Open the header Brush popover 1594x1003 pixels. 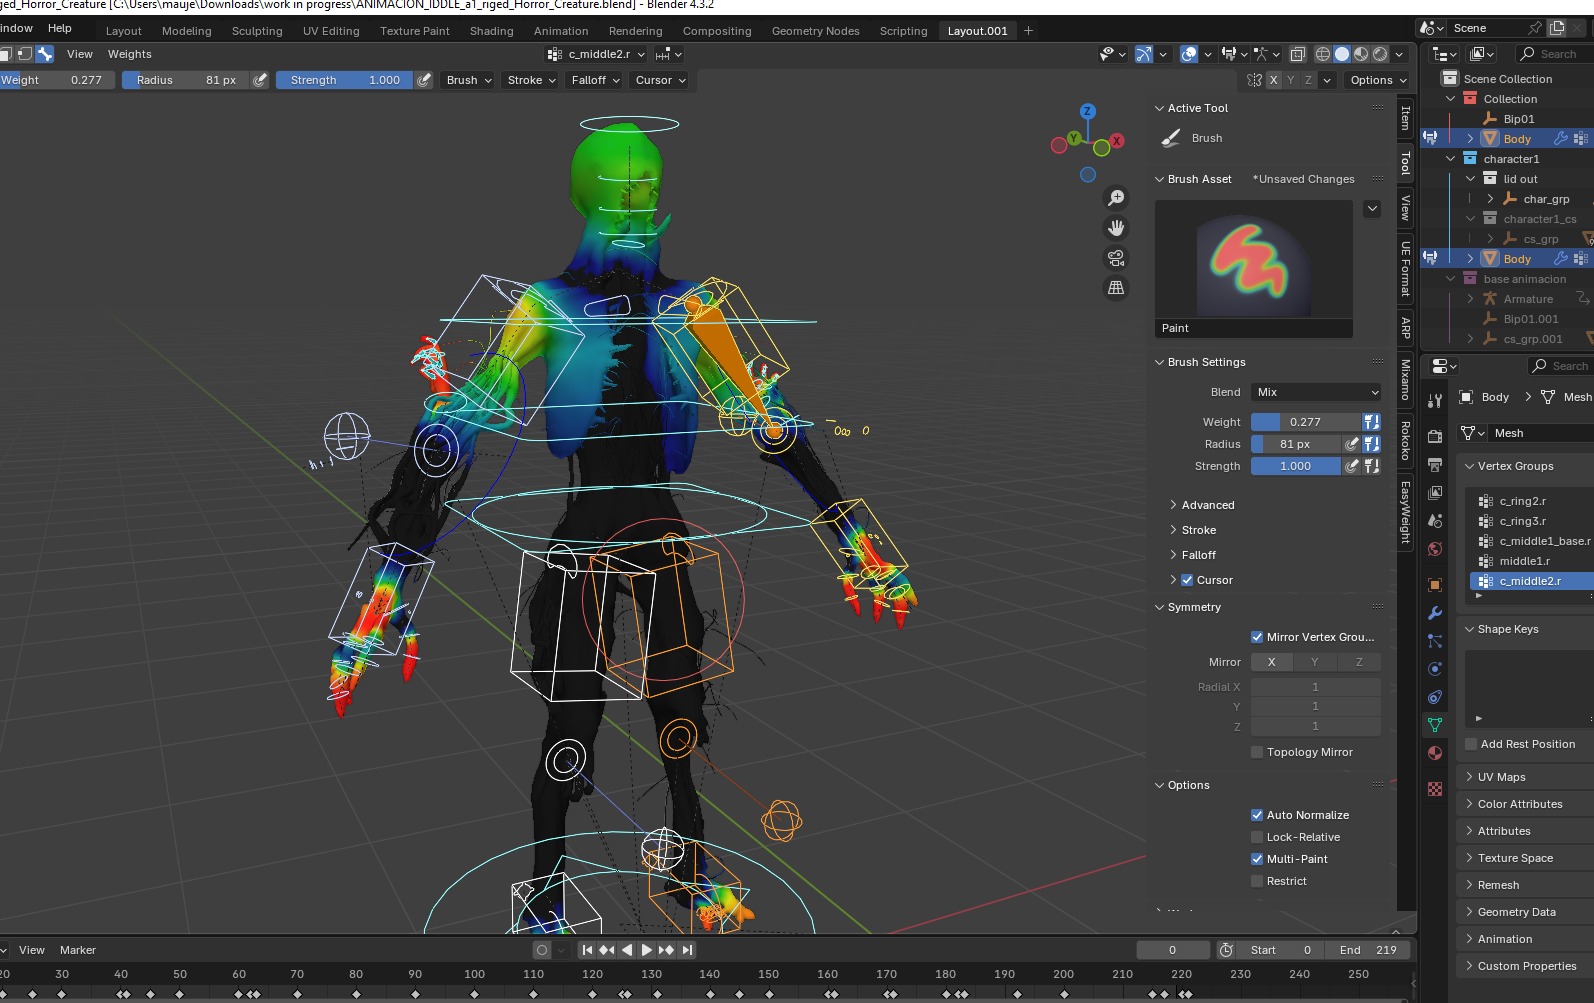(469, 80)
